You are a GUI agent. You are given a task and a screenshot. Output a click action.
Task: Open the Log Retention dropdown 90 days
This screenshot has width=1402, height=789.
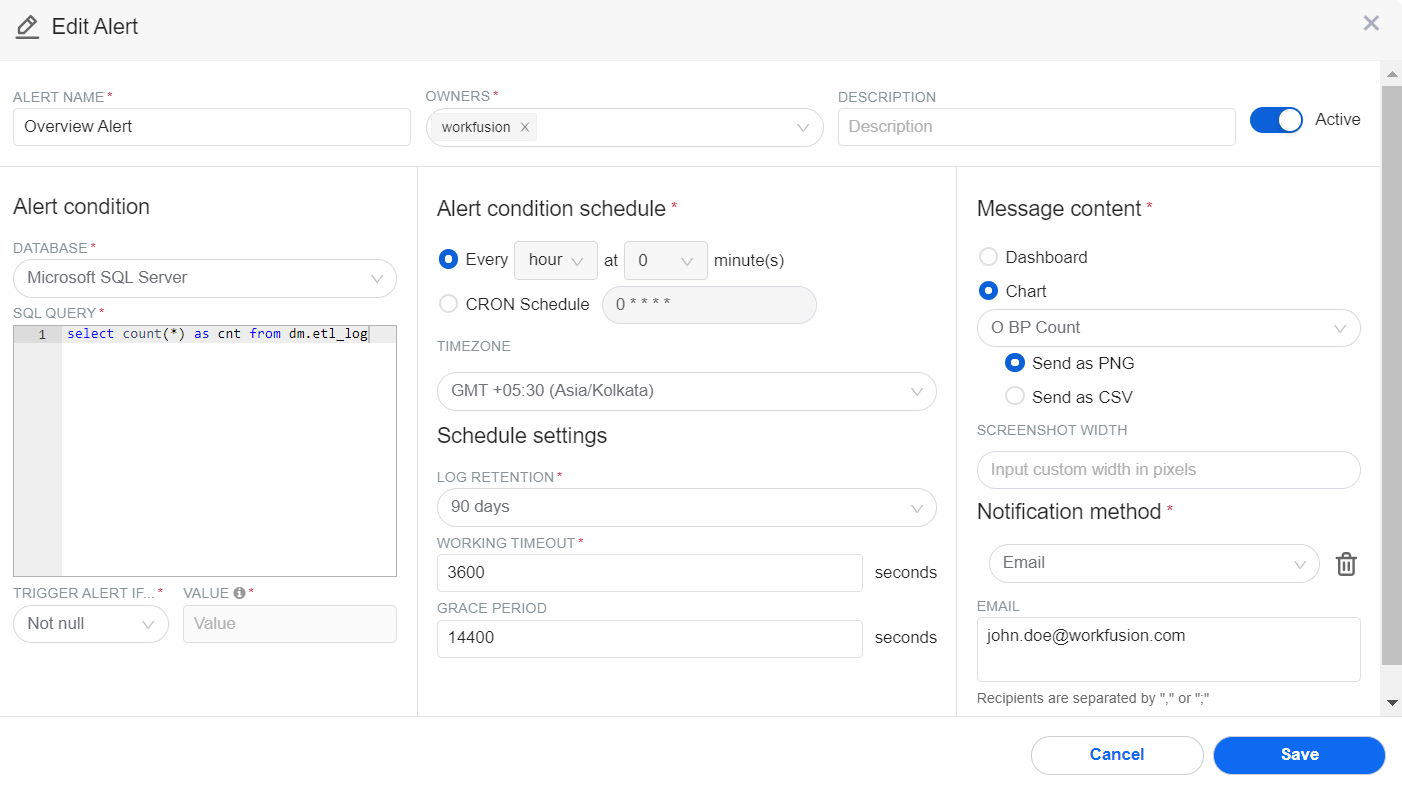(687, 507)
